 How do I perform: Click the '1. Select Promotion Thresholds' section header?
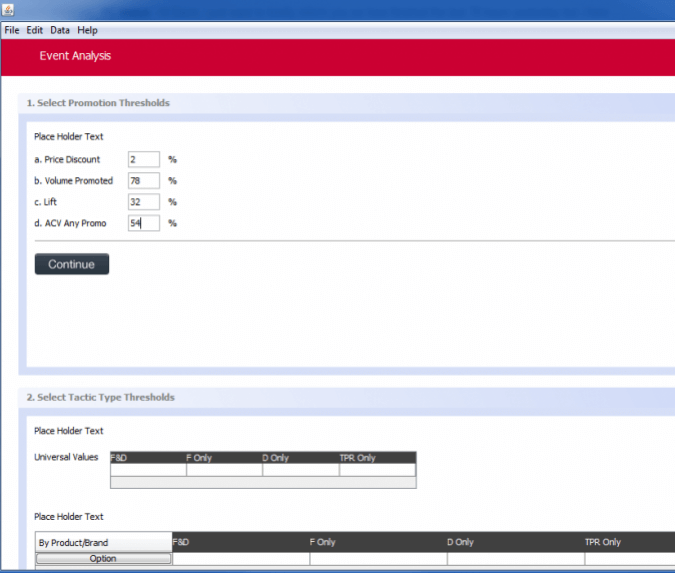[98, 103]
